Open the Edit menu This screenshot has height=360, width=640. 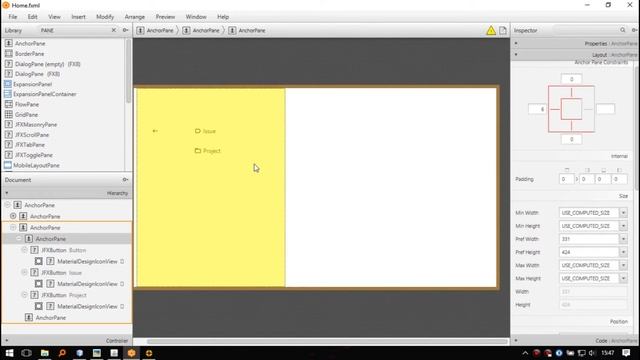click(x=32, y=17)
